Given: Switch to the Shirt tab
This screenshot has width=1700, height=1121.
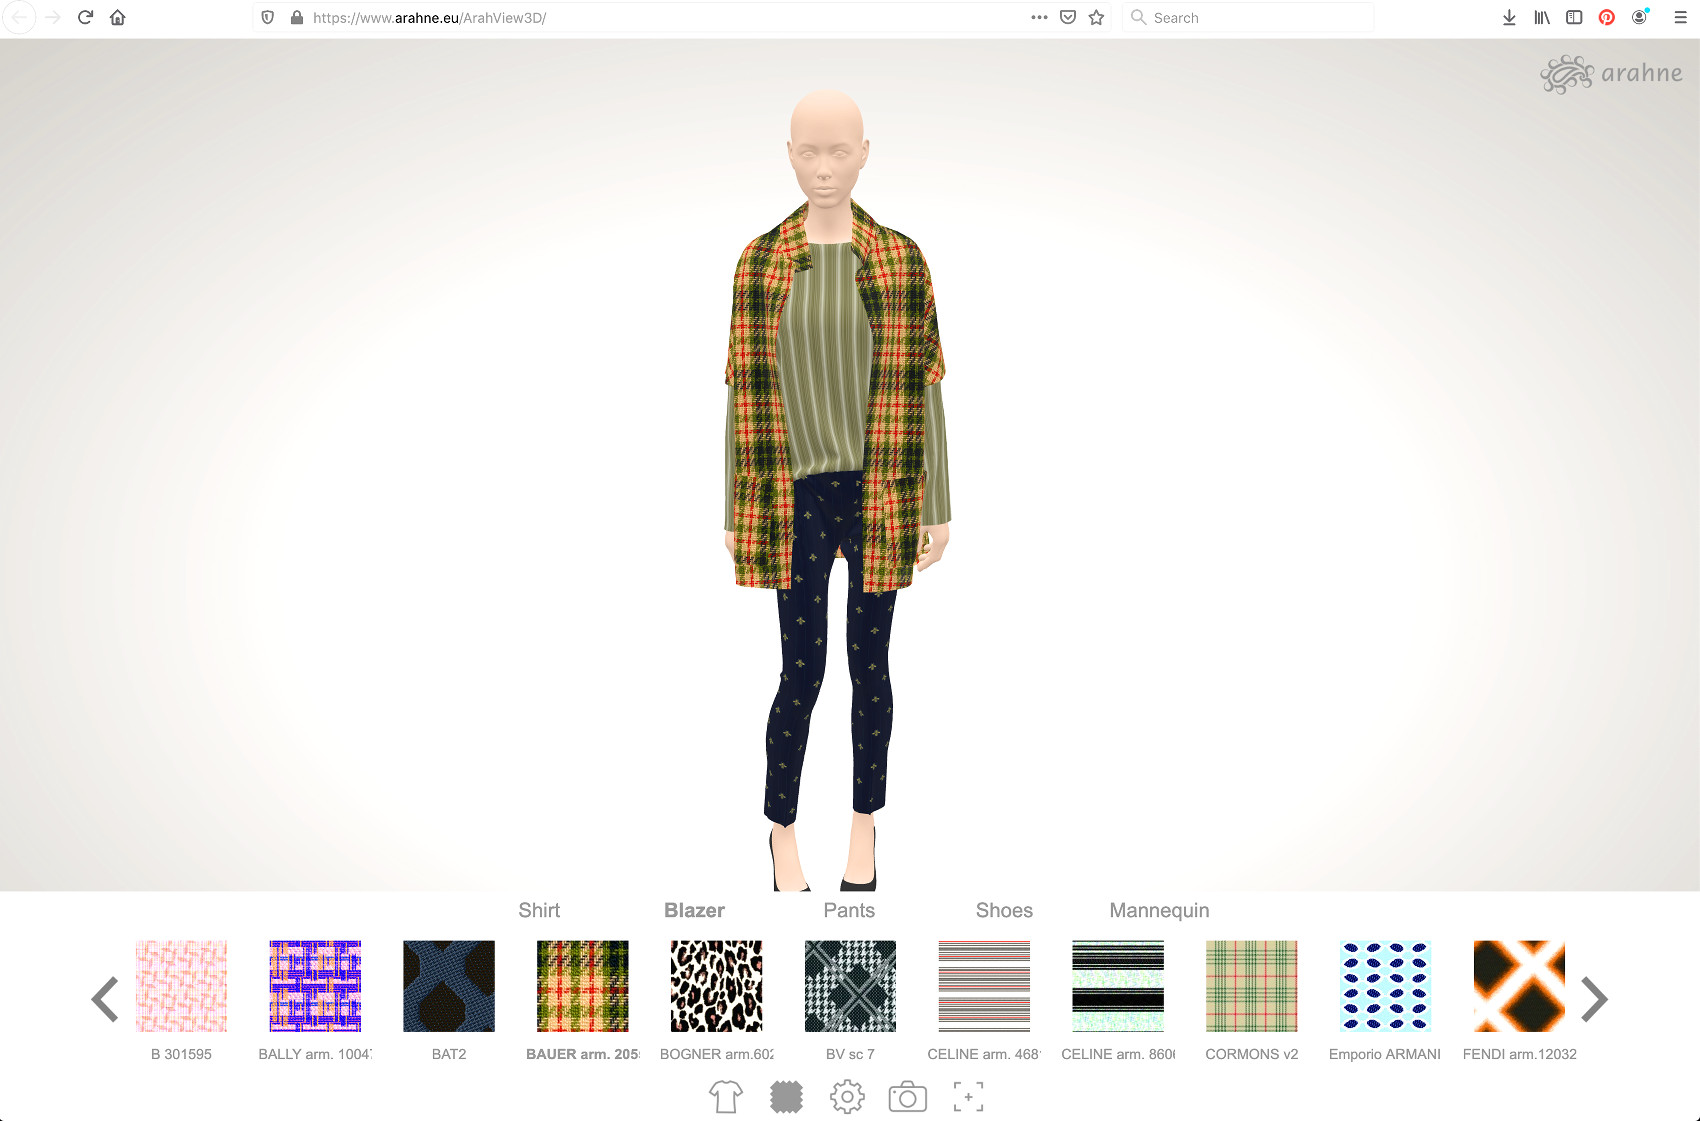Looking at the screenshot, I should [x=539, y=910].
